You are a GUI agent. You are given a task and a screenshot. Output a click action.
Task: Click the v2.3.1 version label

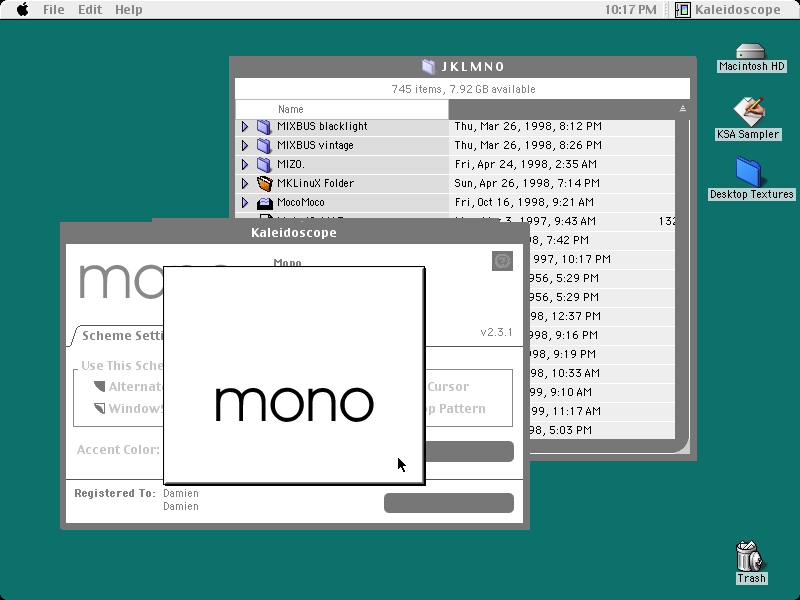tap(496, 332)
